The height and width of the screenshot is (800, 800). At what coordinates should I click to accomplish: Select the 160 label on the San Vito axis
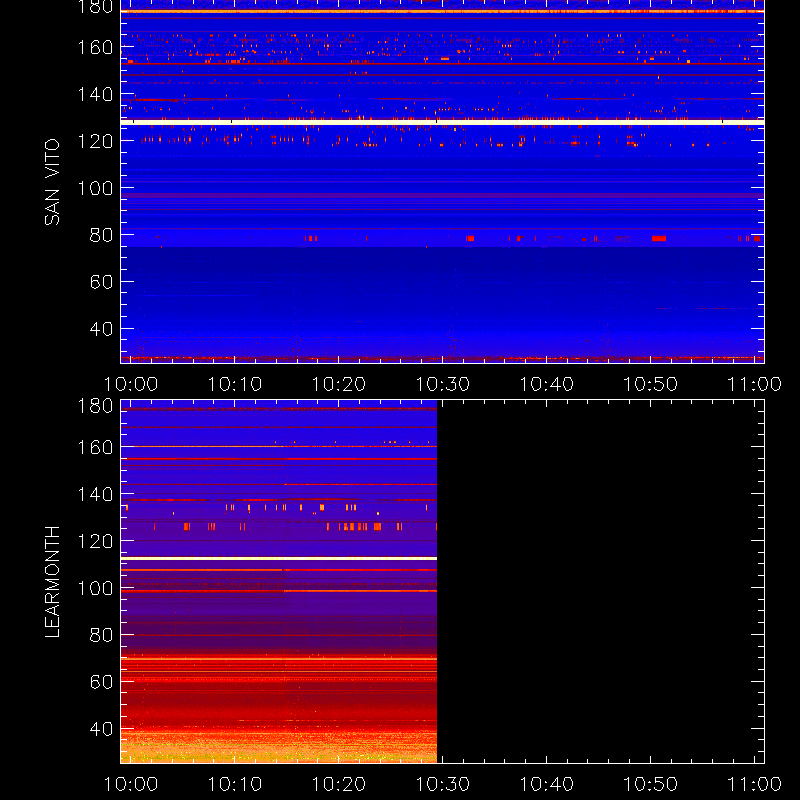[x=95, y=47]
